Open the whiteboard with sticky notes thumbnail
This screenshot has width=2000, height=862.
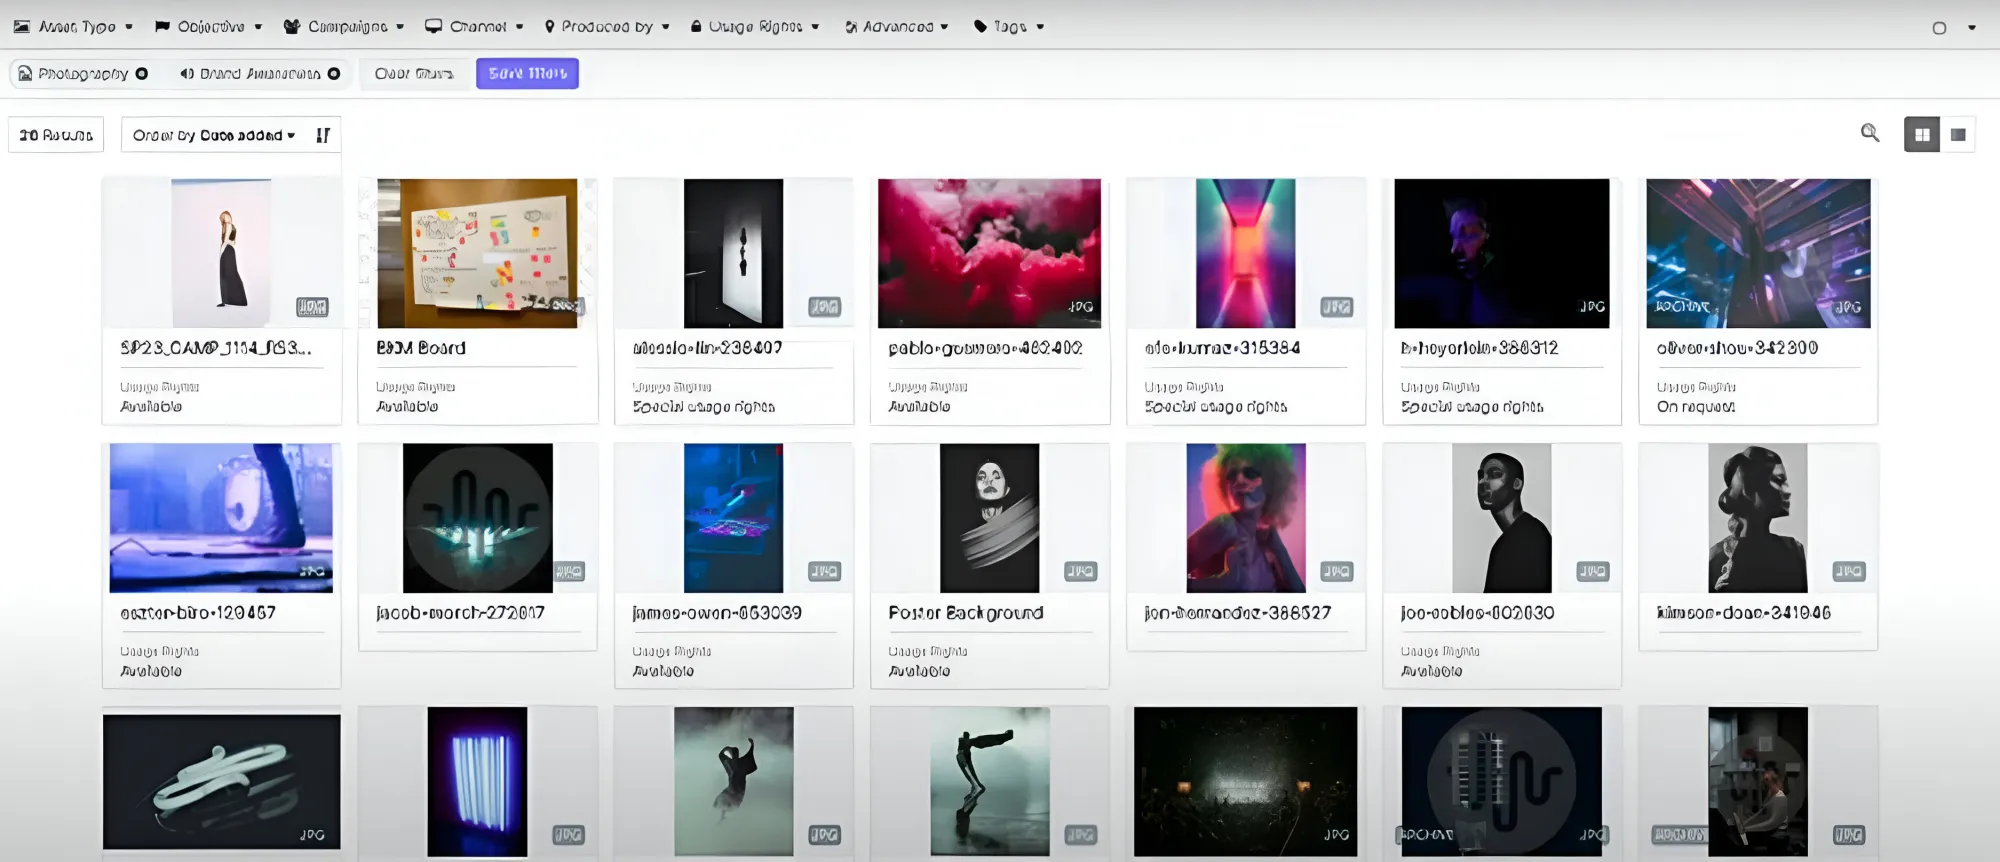point(477,253)
